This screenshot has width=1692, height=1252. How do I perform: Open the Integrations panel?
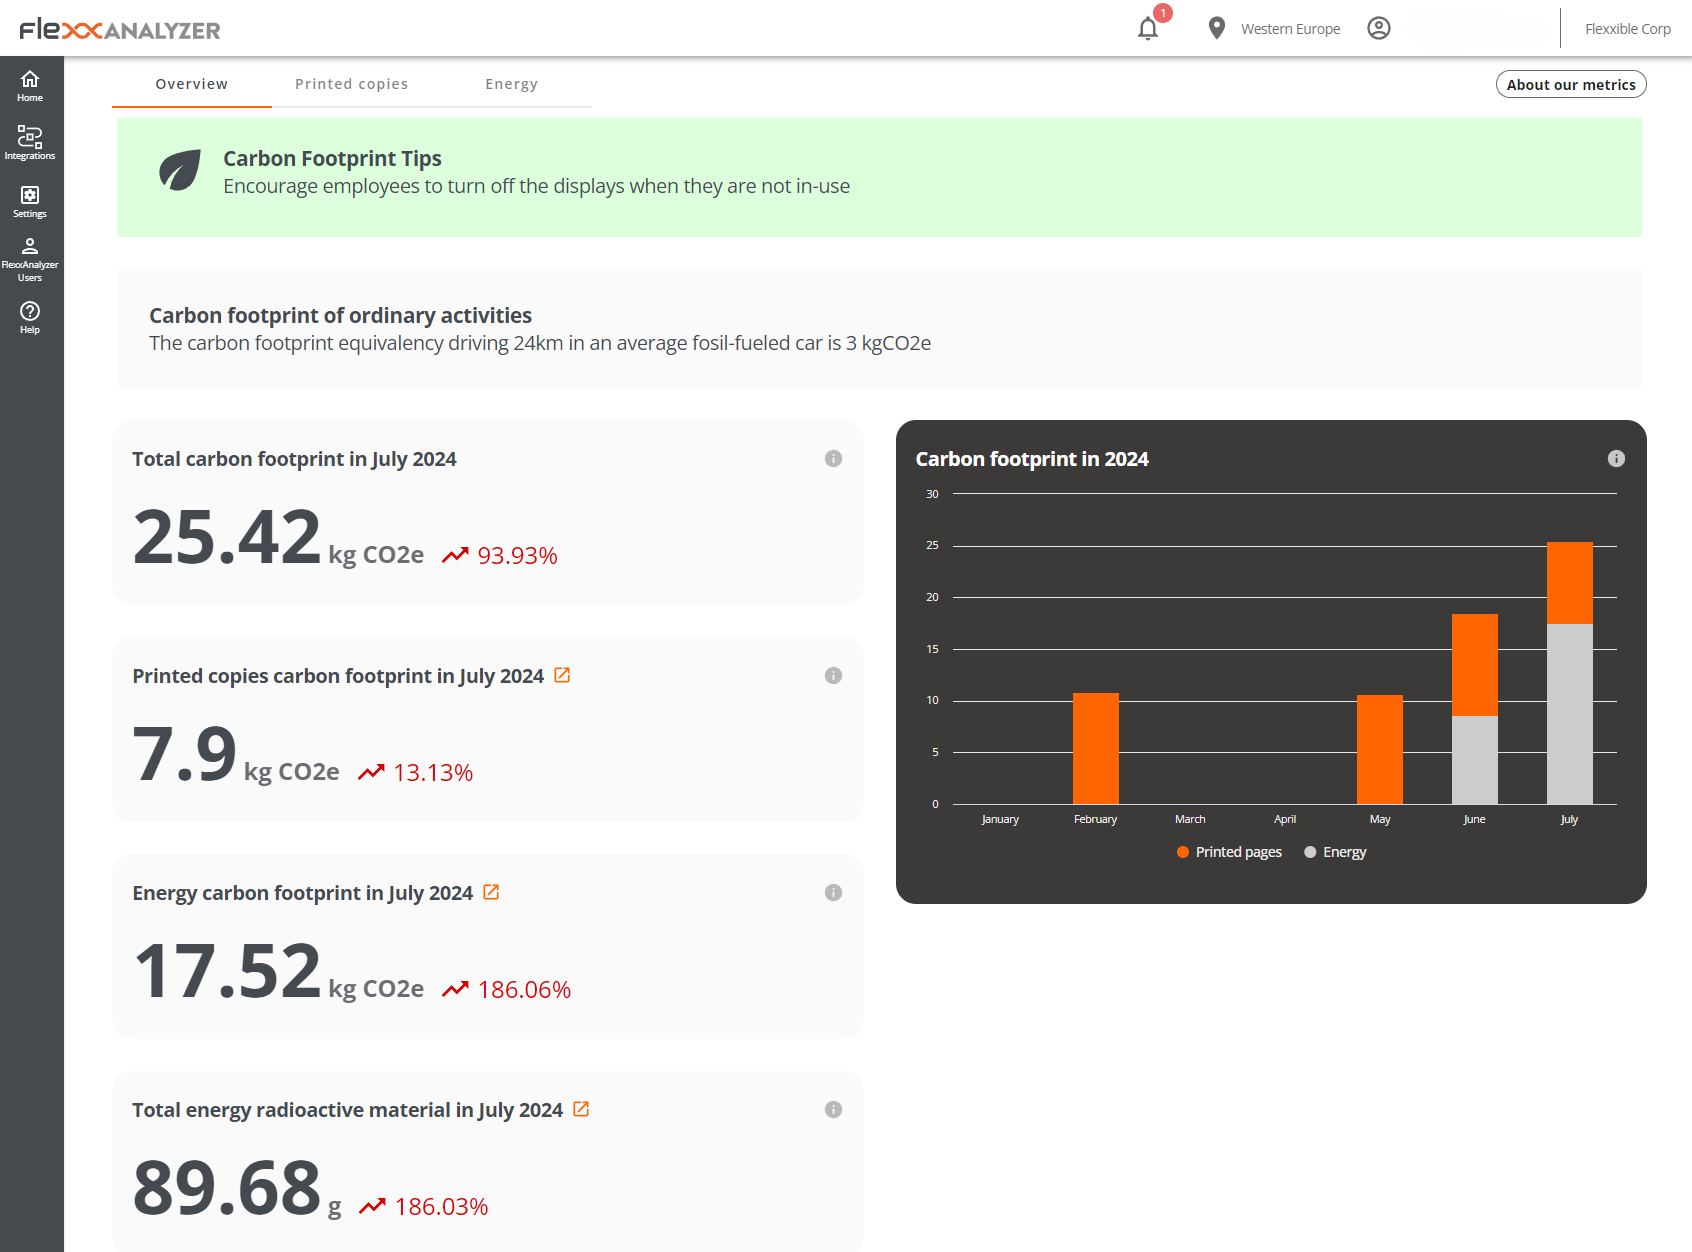point(30,141)
